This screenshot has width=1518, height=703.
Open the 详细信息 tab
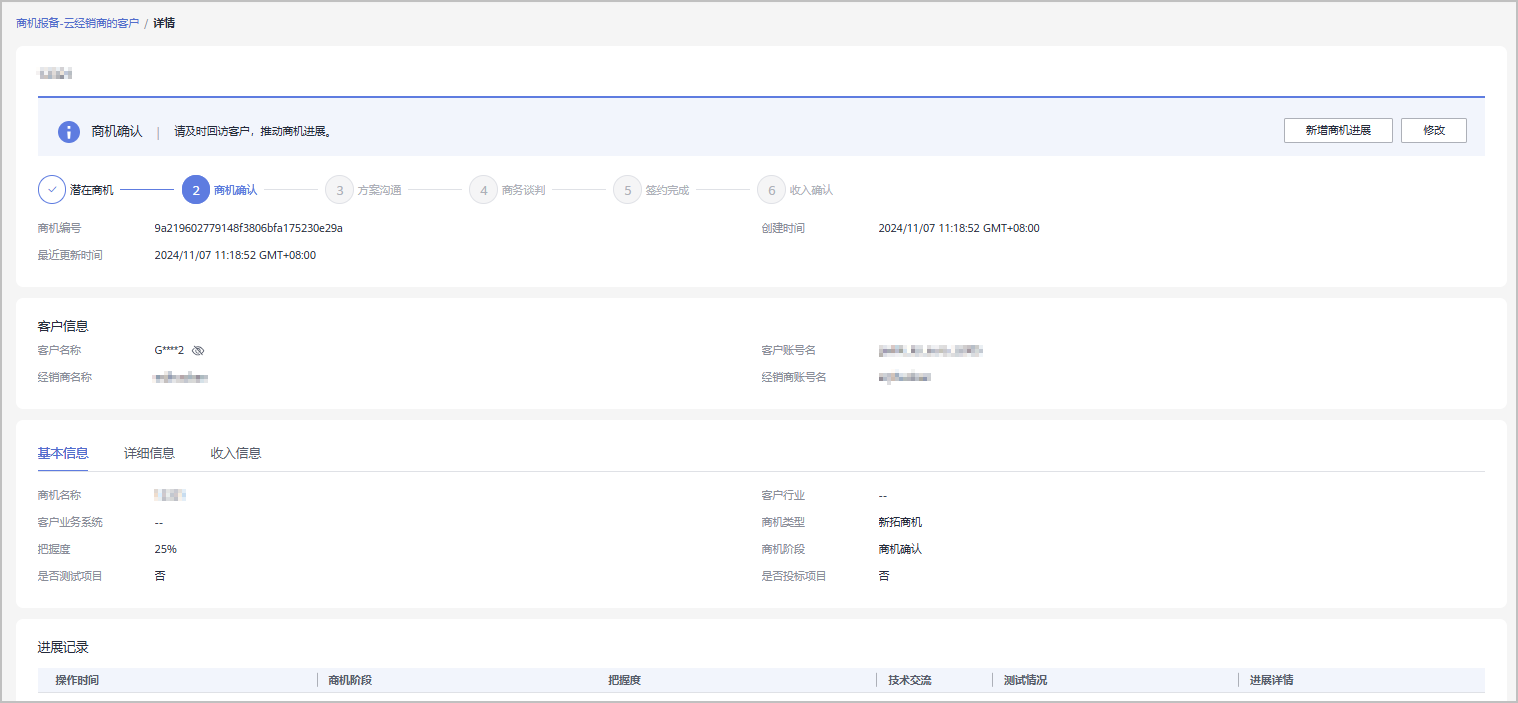pyautogui.click(x=149, y=453)
